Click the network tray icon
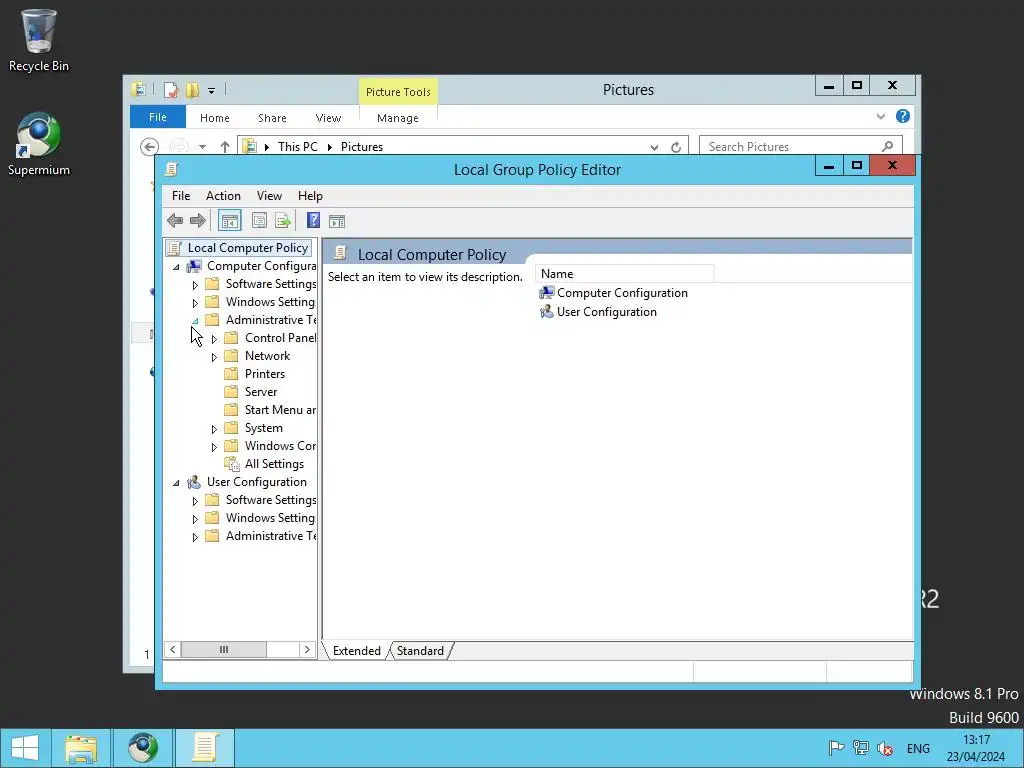 (x=861, y=748)
